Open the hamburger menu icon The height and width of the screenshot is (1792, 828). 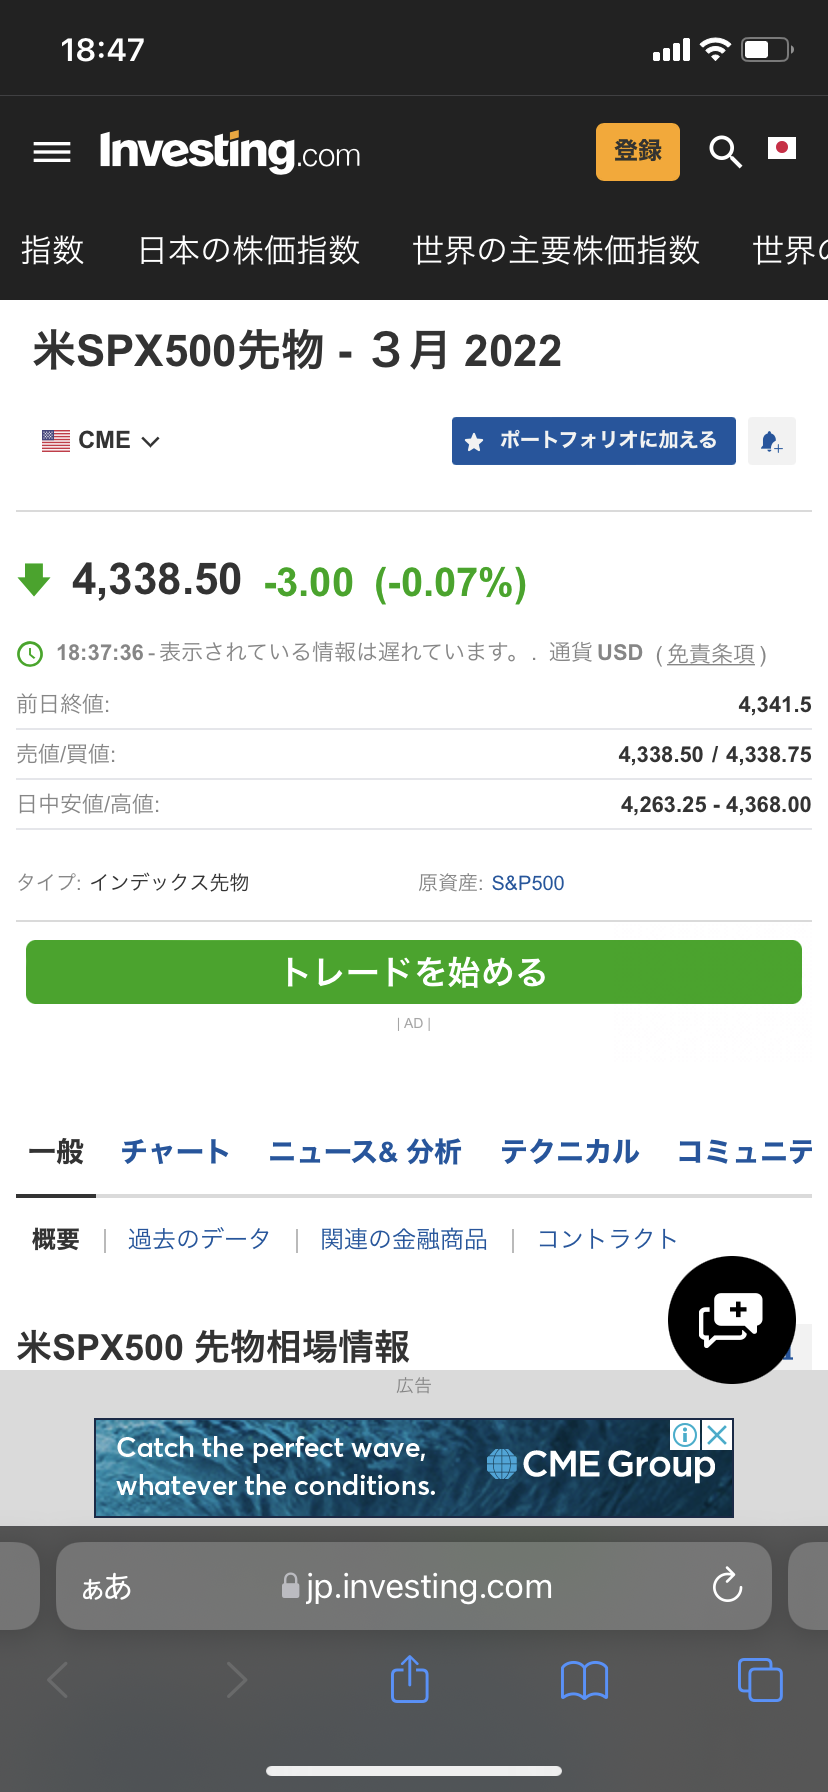click(x=52, y=152)
